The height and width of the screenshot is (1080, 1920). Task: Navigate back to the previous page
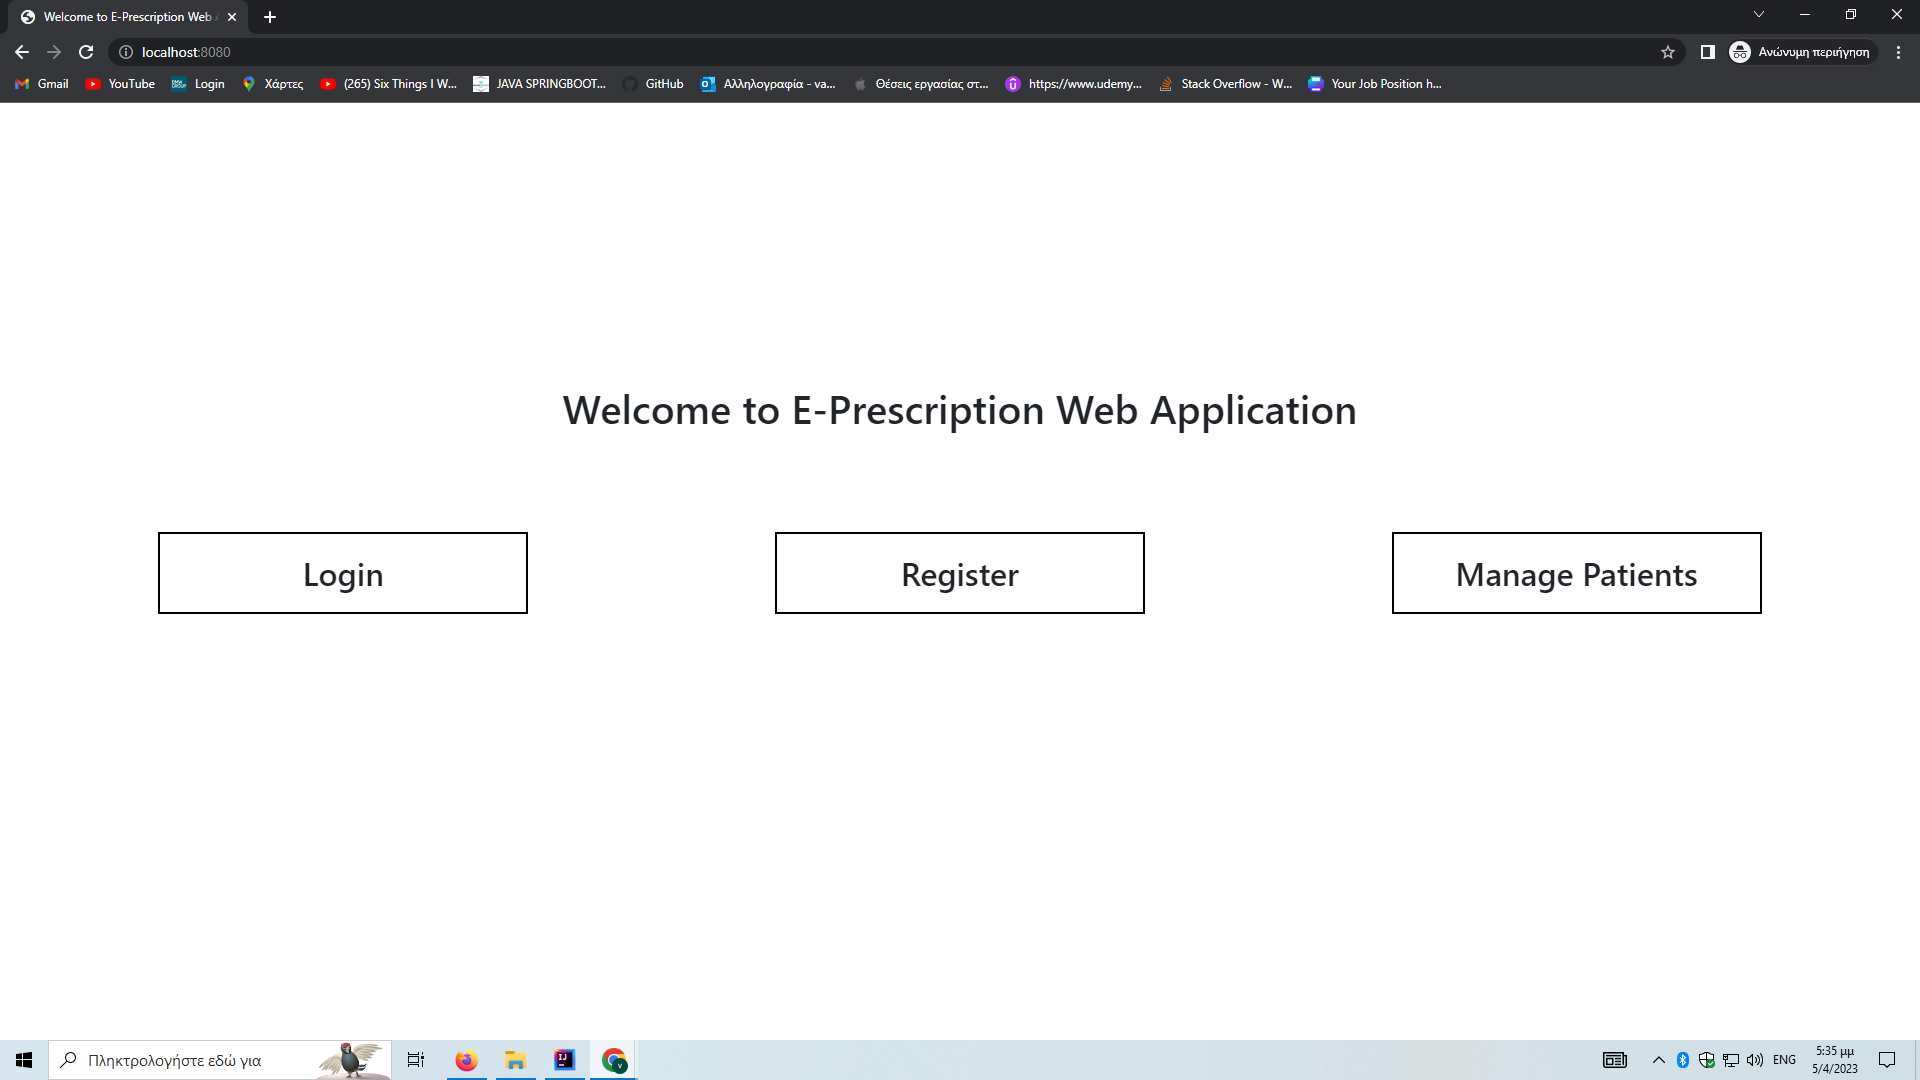tap(21, 52)
